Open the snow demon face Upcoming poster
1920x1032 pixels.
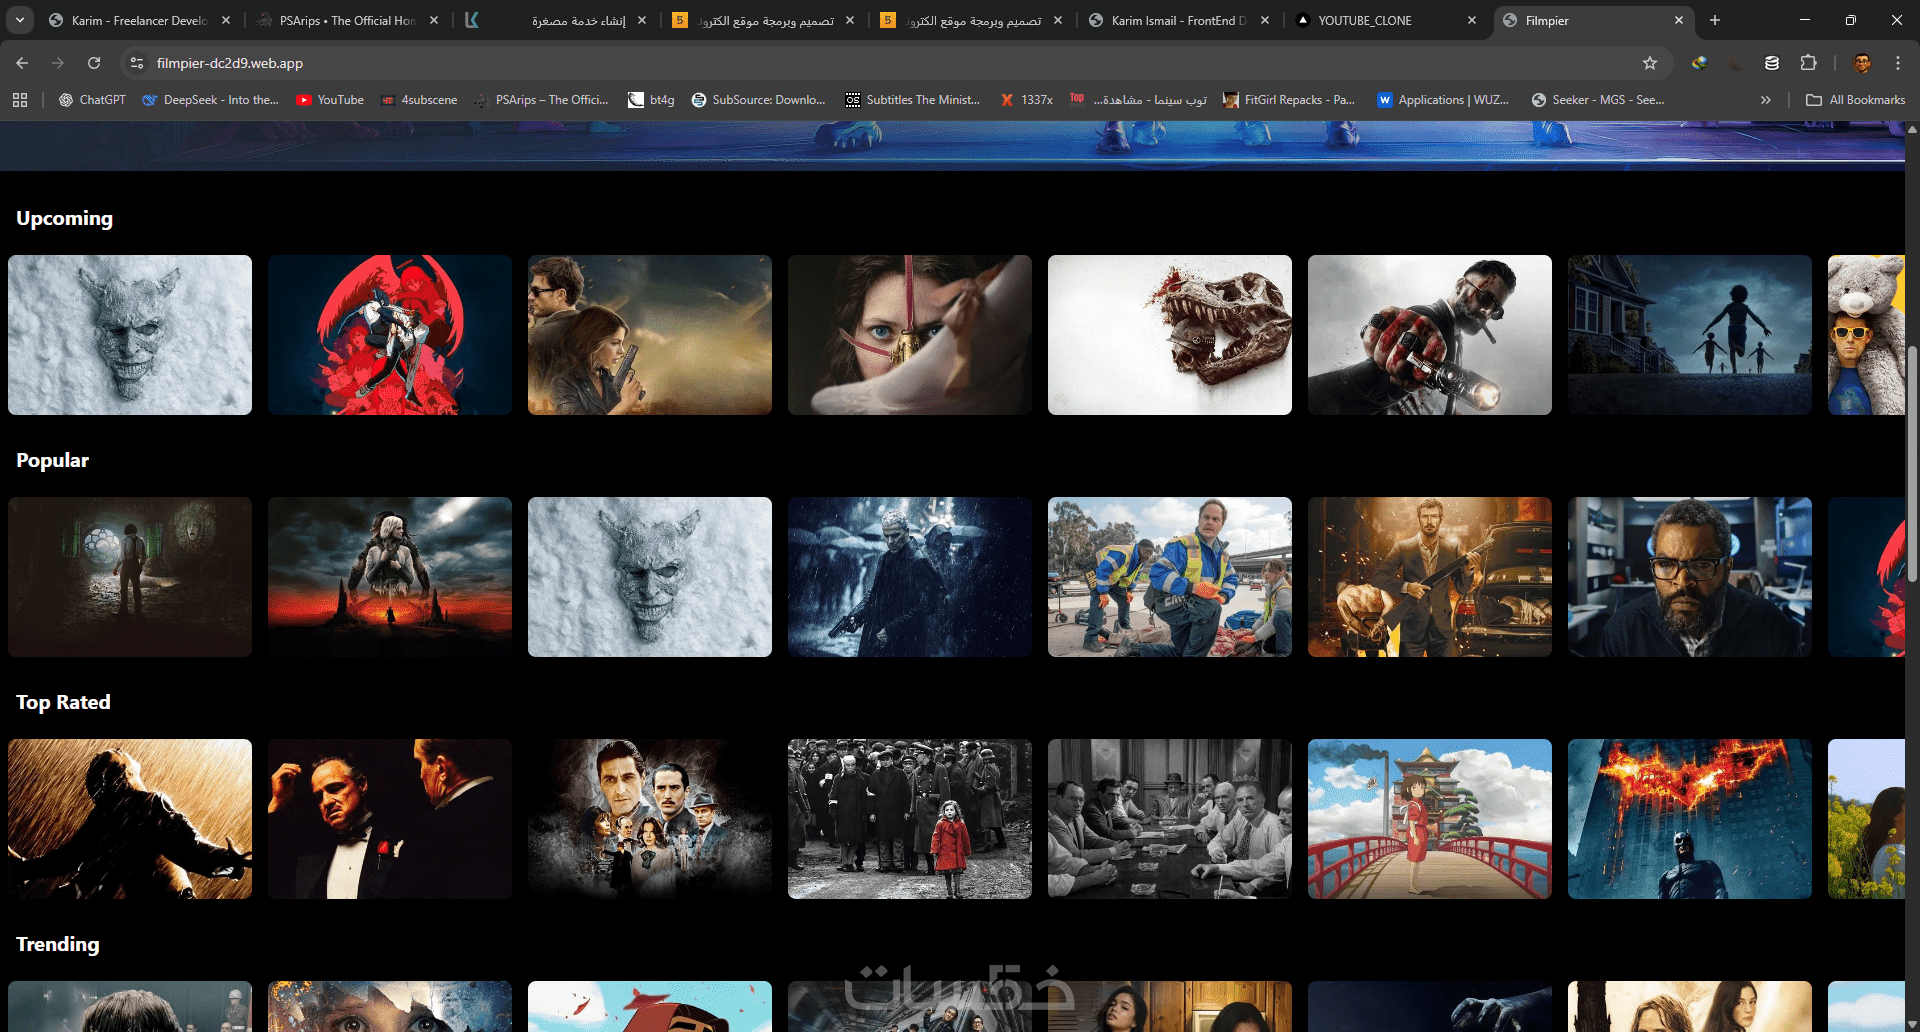tap(130, 335)
